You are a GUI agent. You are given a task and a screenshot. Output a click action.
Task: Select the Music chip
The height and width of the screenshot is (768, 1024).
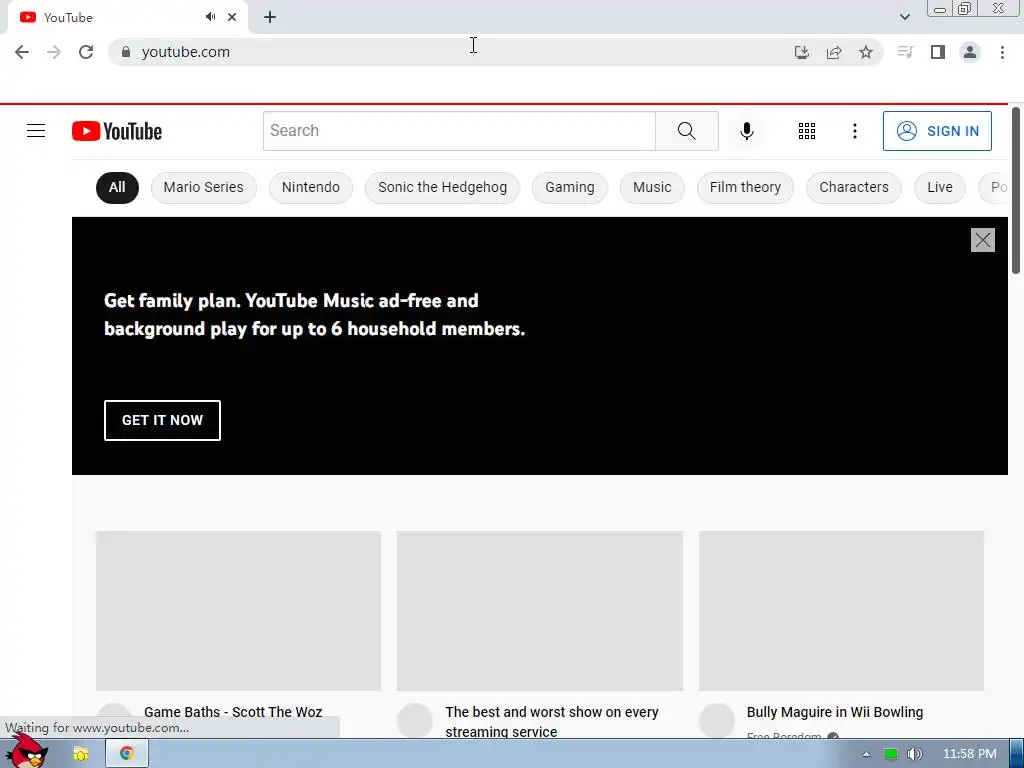652,187
